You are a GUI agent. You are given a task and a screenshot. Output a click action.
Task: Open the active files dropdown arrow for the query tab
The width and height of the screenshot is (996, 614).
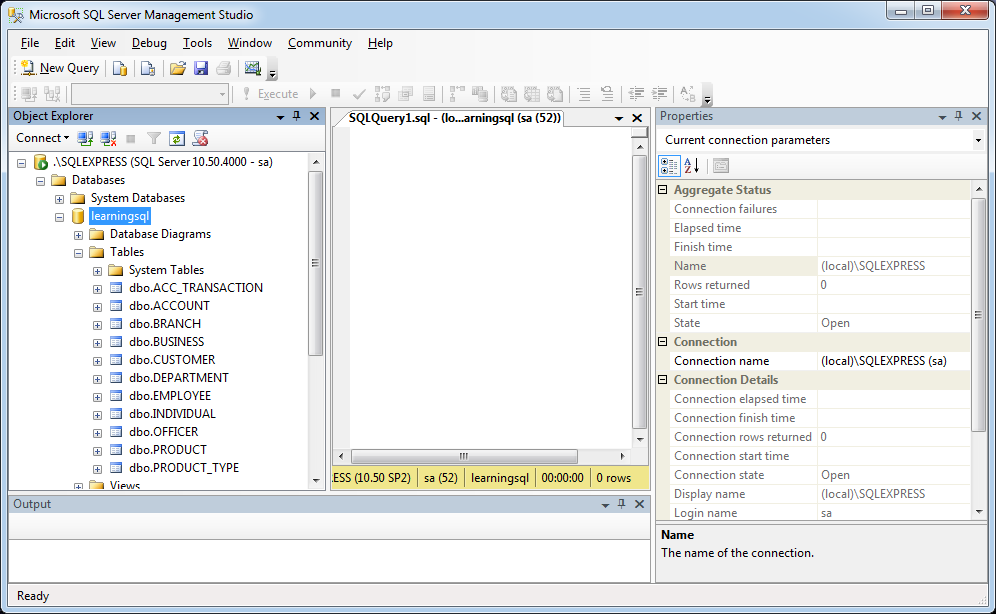click(x=619, y=119)
